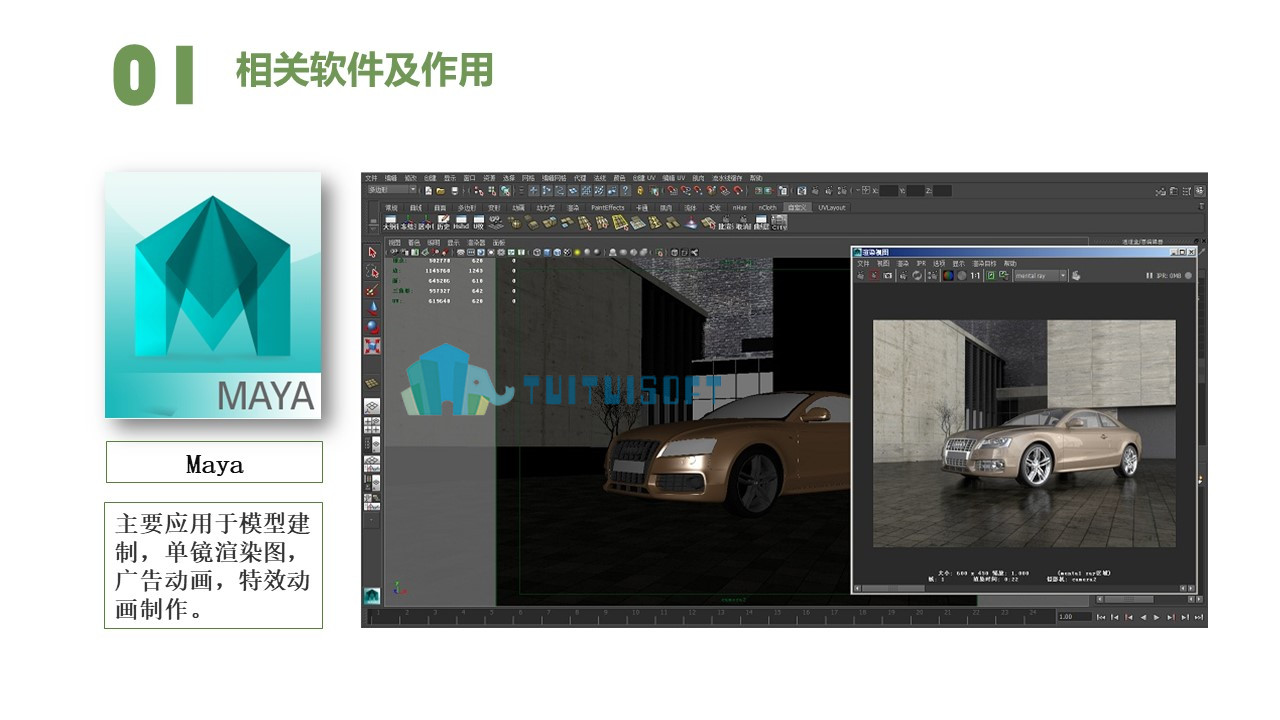Pause IPR tuning in render view
This screenshot has height=720, width=1280.
click(x=1148, y=275)
